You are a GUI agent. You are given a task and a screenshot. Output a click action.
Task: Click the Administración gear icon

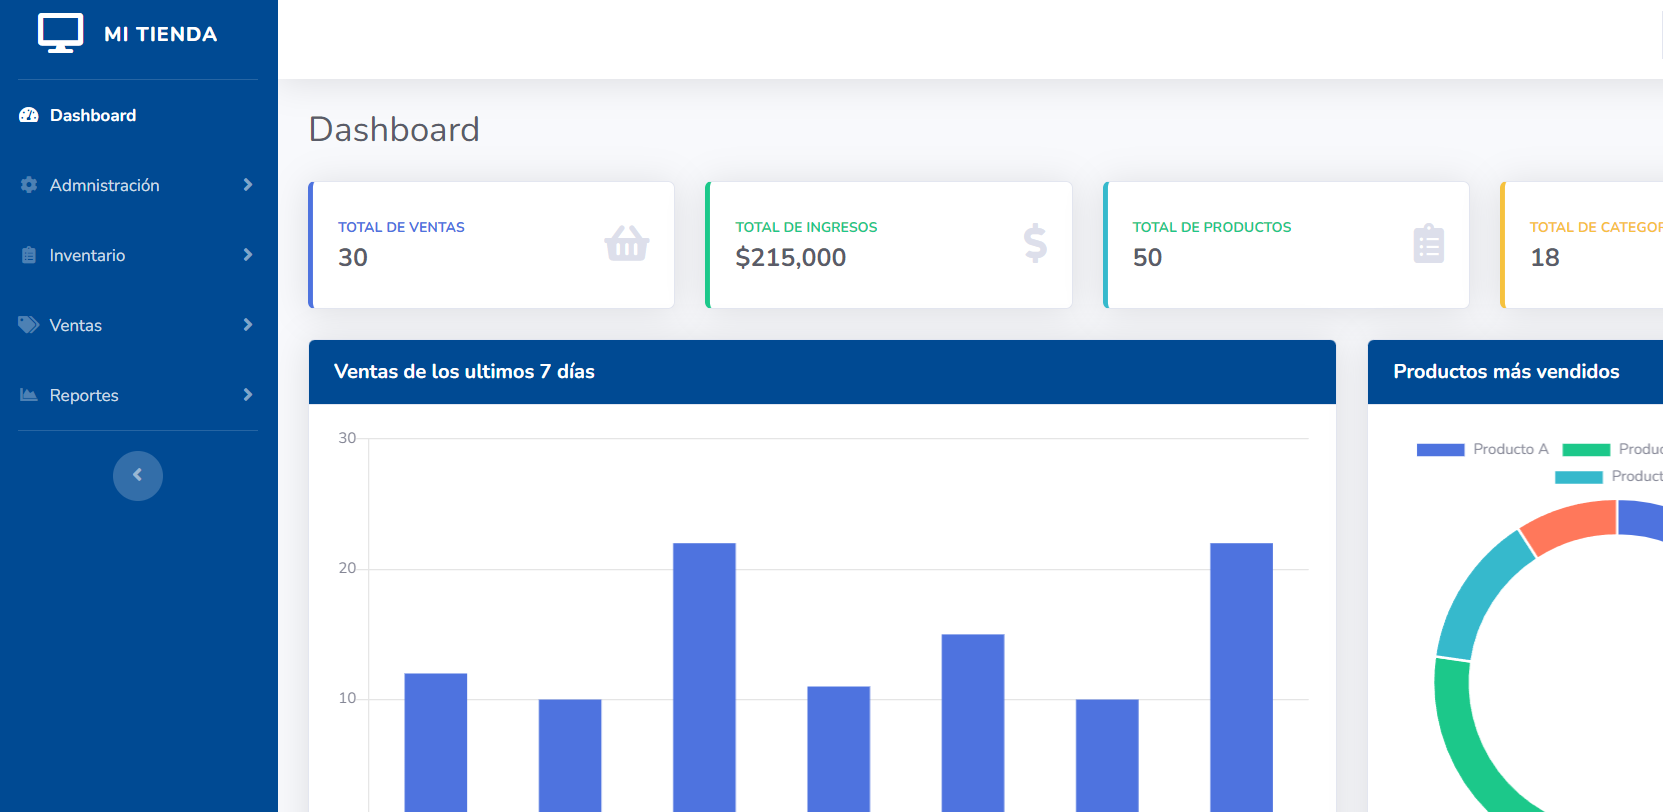click(x=29, y=185)
